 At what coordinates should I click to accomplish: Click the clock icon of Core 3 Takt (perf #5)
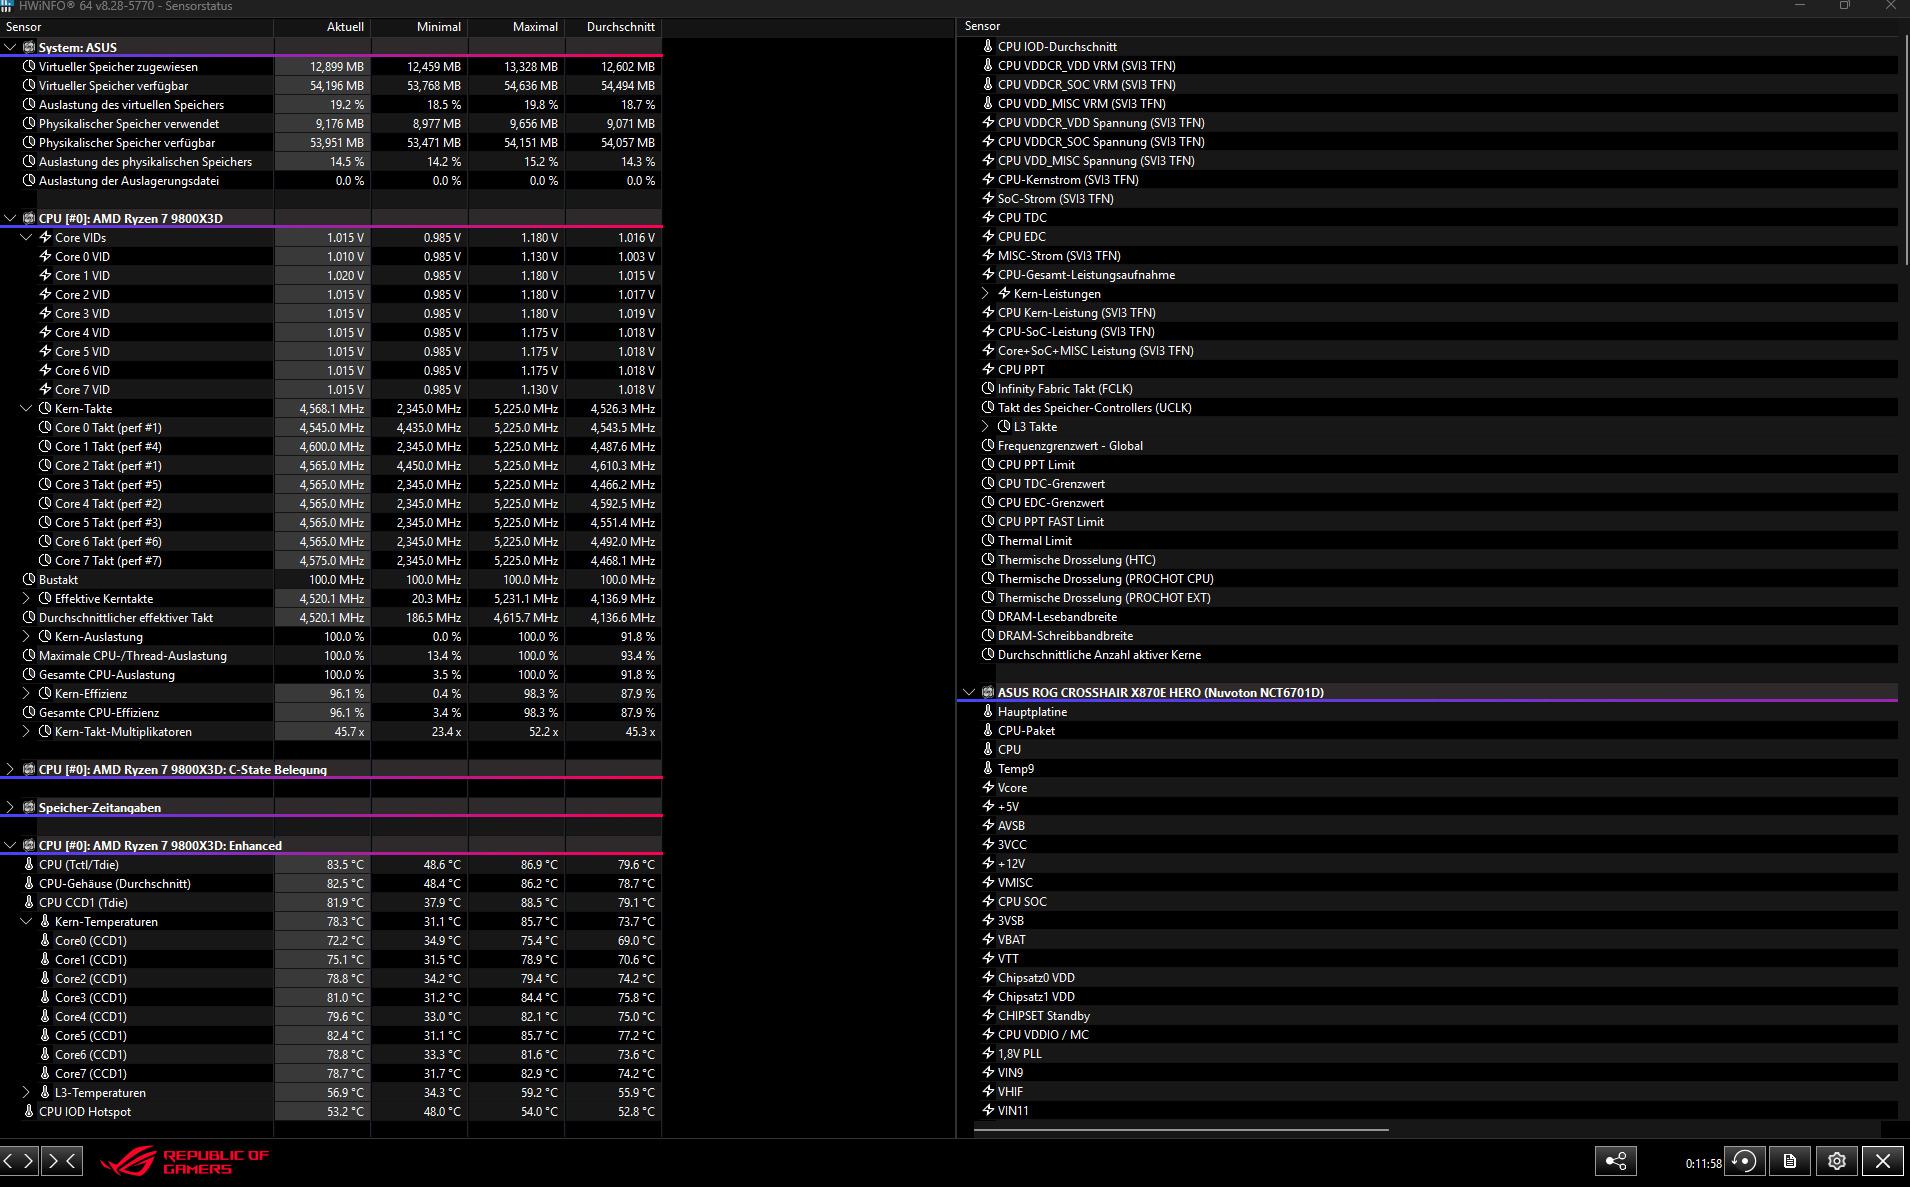click(x=45, y=484)
